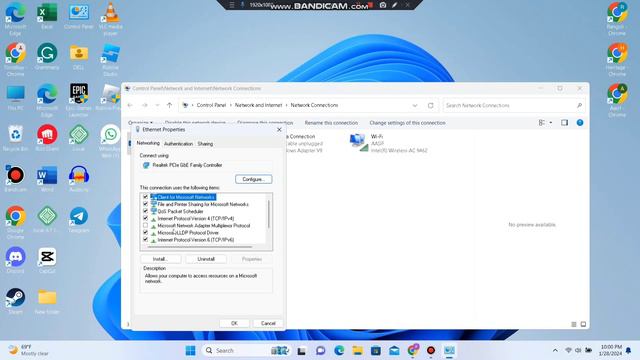Screen dimensions: 640x360
Task: Open Mail app from taskbar
Action: (394, 350)
